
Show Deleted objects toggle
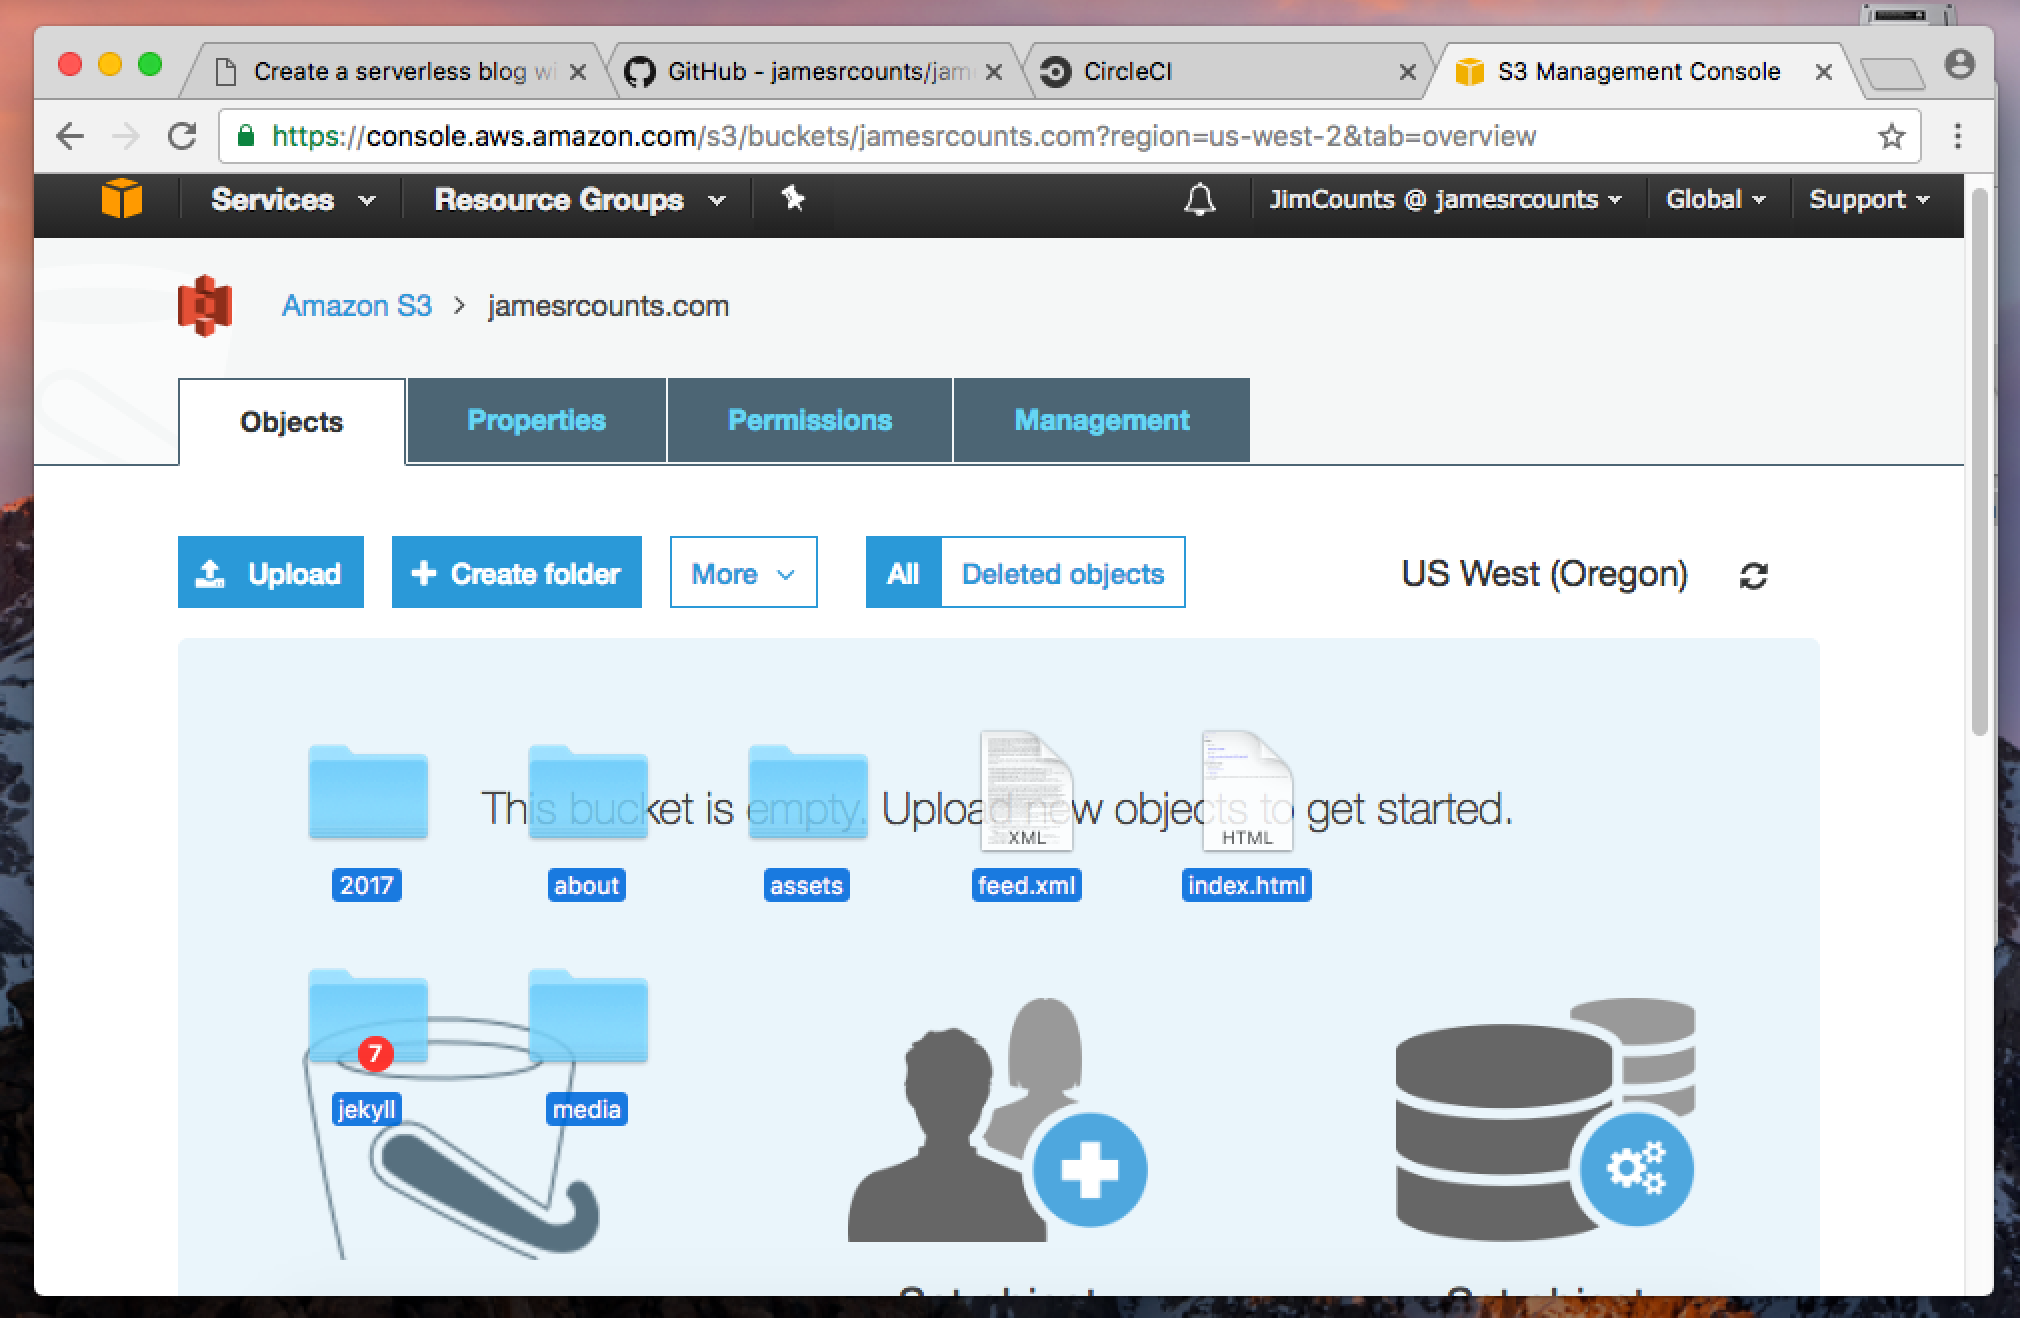pyautogui.click(x=1063, y=573)
